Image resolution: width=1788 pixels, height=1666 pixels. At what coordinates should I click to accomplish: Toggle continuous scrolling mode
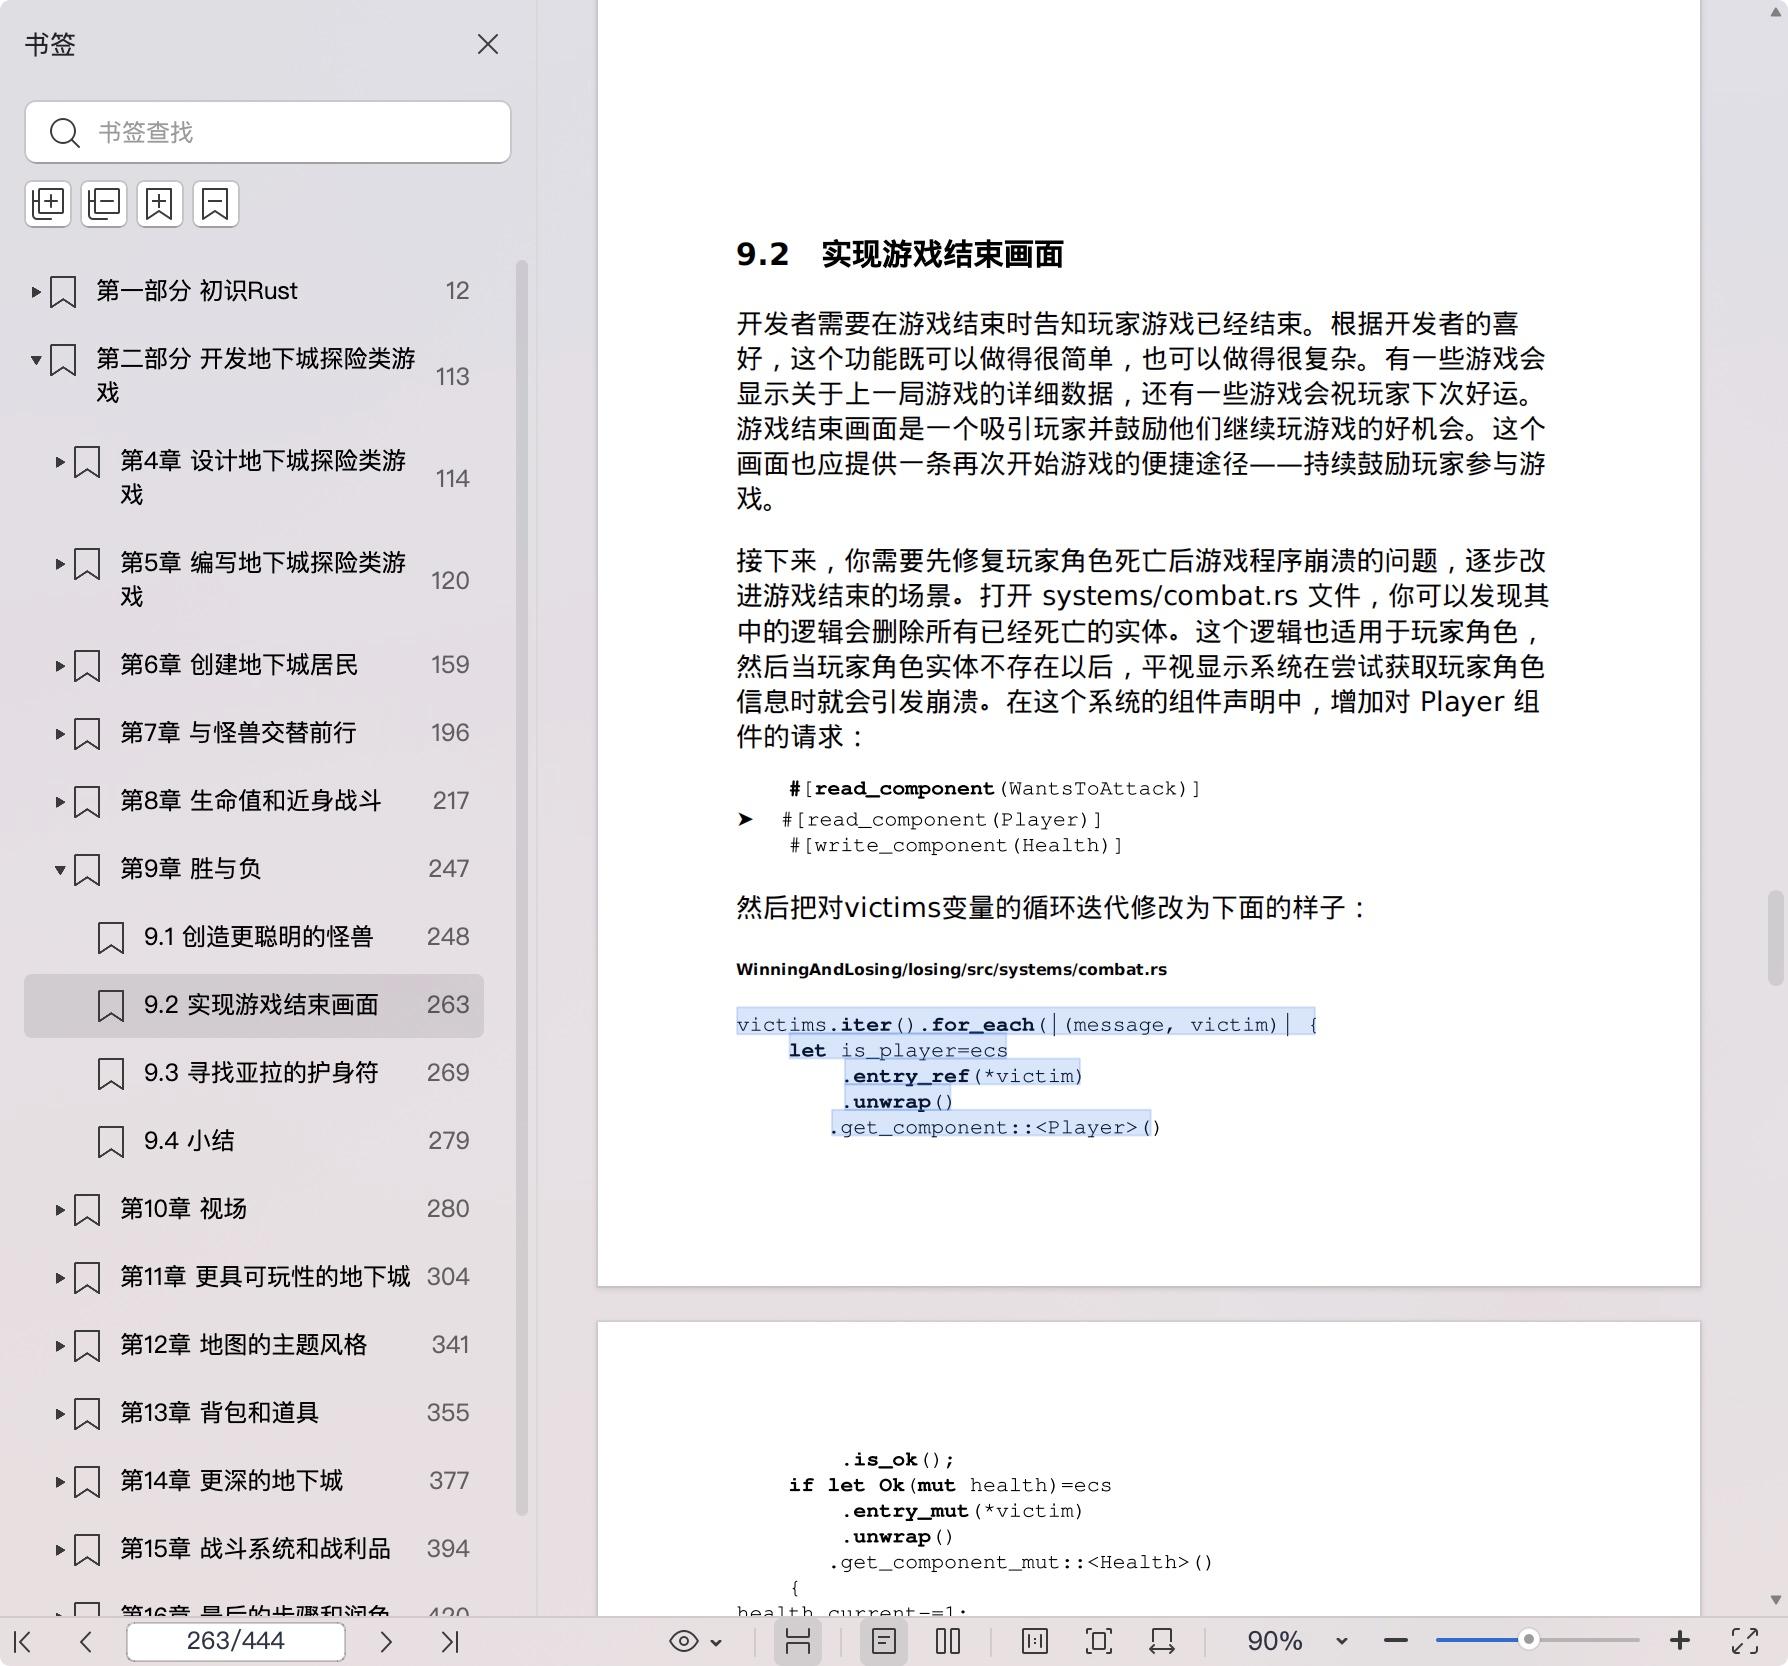[797, 1641]
